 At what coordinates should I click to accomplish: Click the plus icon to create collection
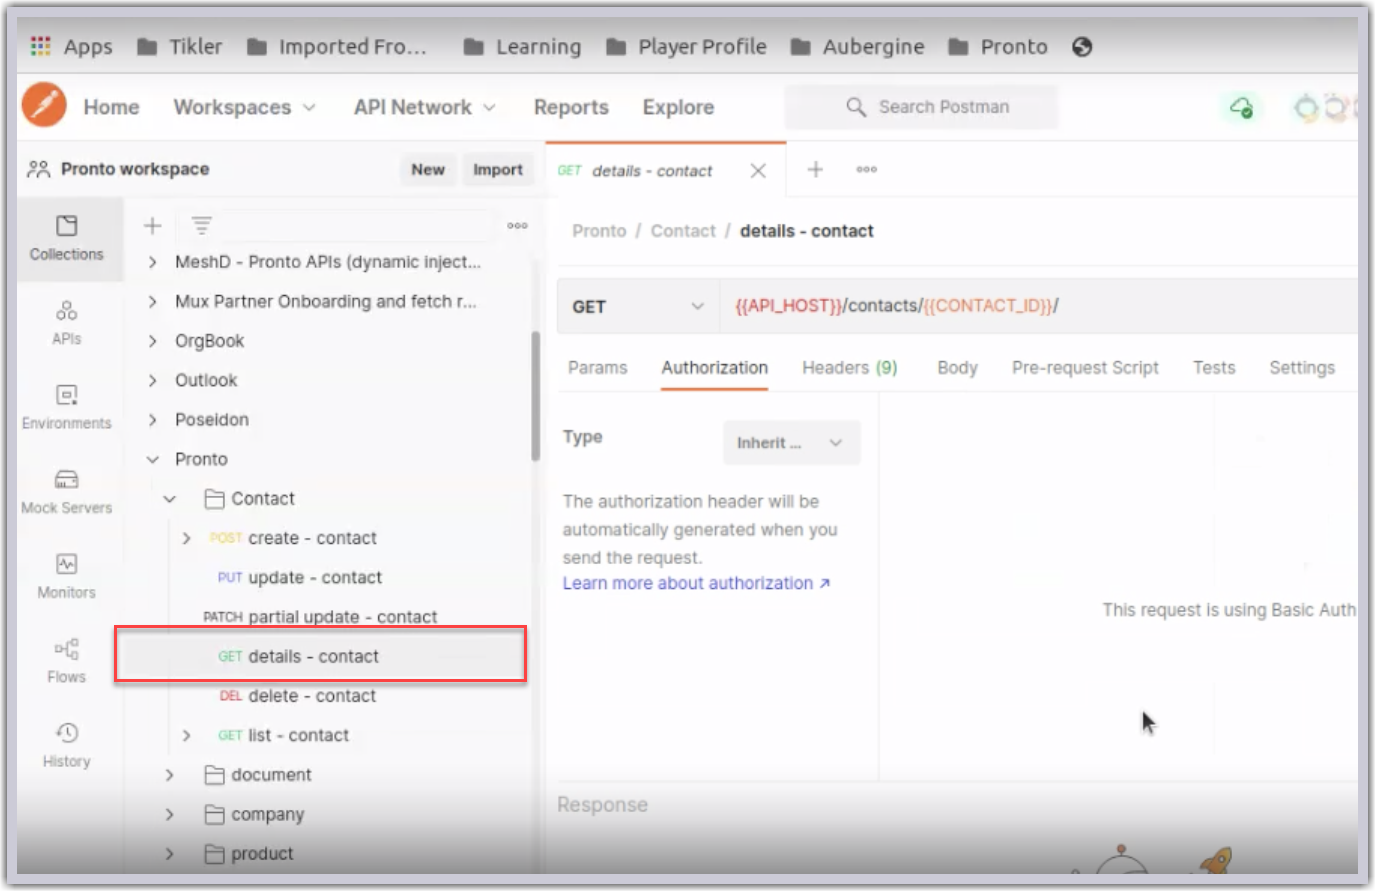(x=152, y=226)
